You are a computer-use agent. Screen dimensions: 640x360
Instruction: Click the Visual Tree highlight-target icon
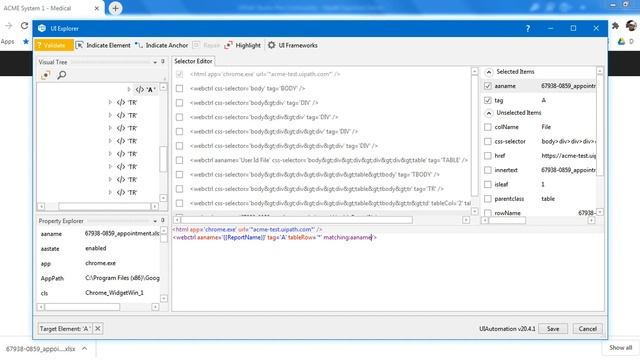46,75
